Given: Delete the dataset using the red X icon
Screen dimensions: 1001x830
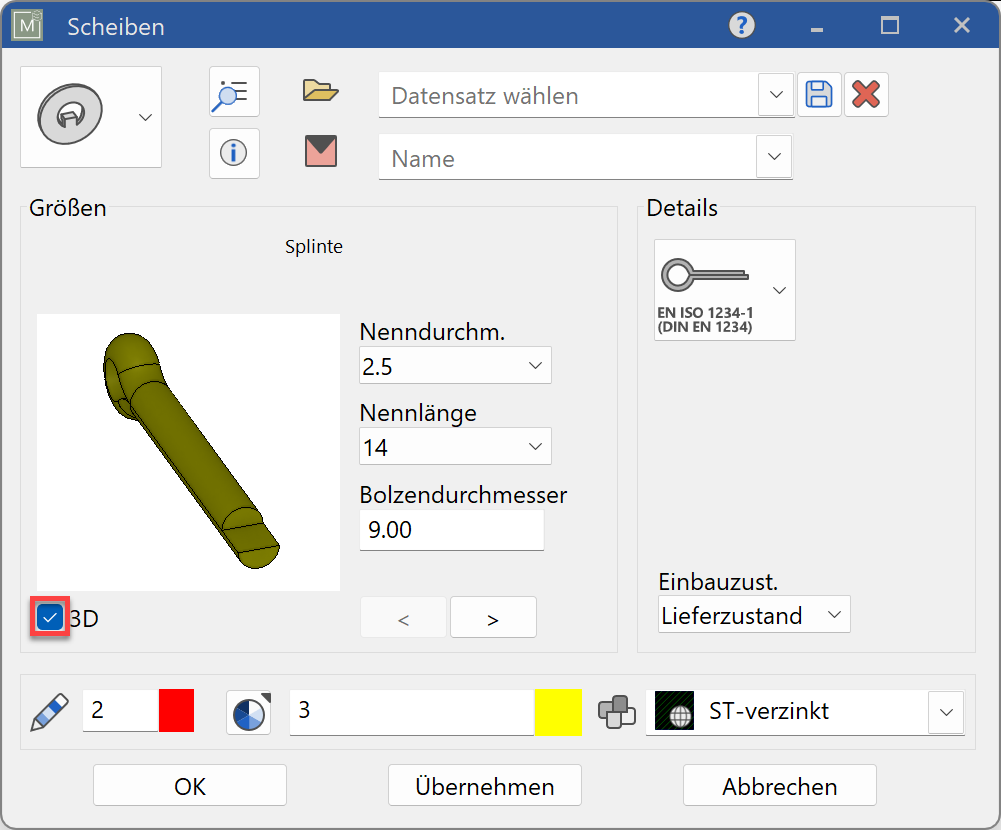Looking at the screenshot, I should (x=865, y=93).
